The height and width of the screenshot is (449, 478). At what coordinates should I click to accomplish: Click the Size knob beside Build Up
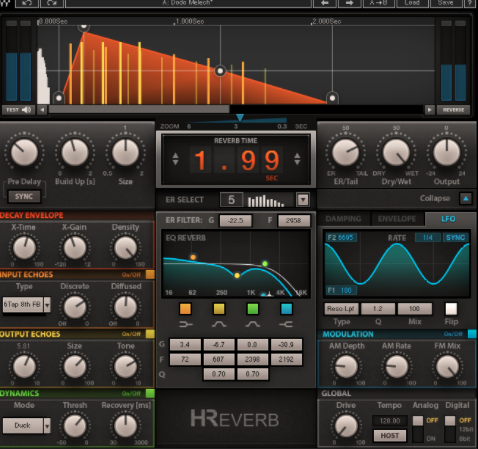click(x=125, y=152)
